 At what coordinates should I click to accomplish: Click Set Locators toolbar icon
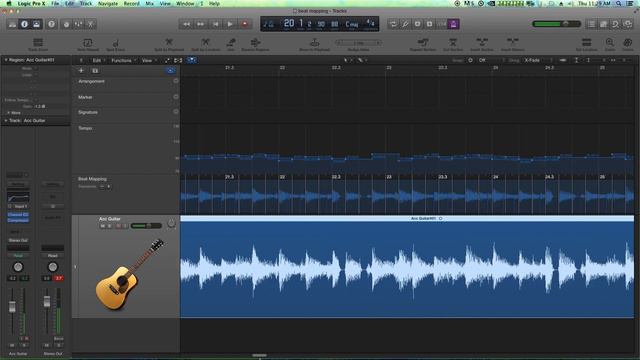587,44
